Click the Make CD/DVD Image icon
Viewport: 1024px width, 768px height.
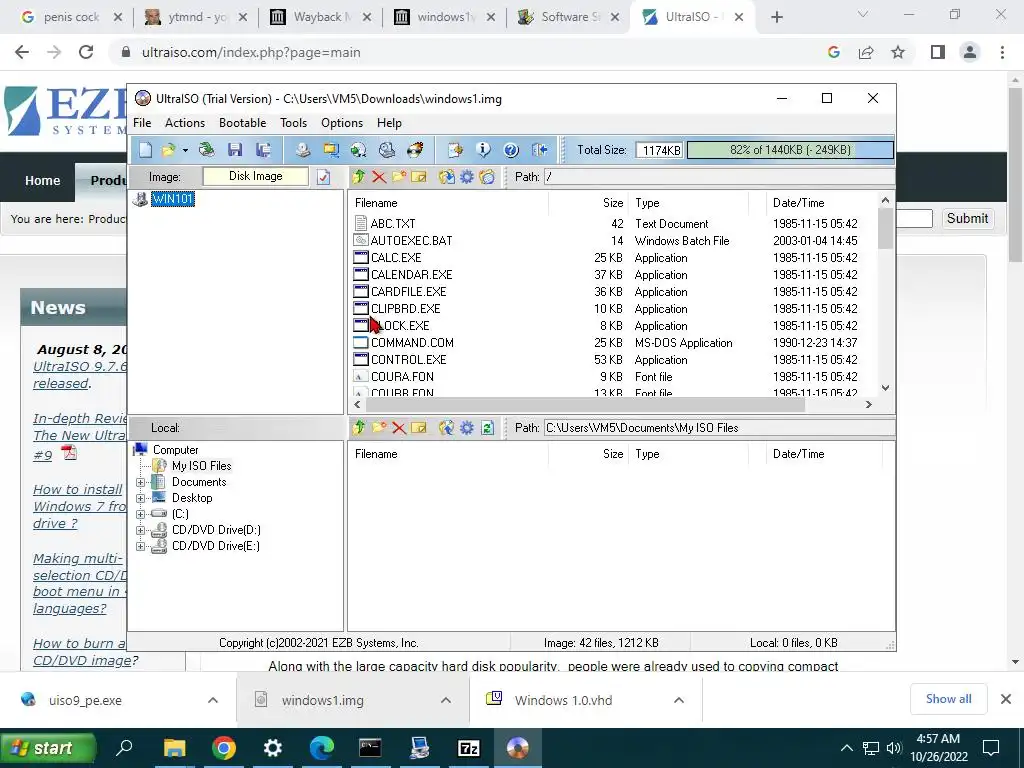pos(302,150)
